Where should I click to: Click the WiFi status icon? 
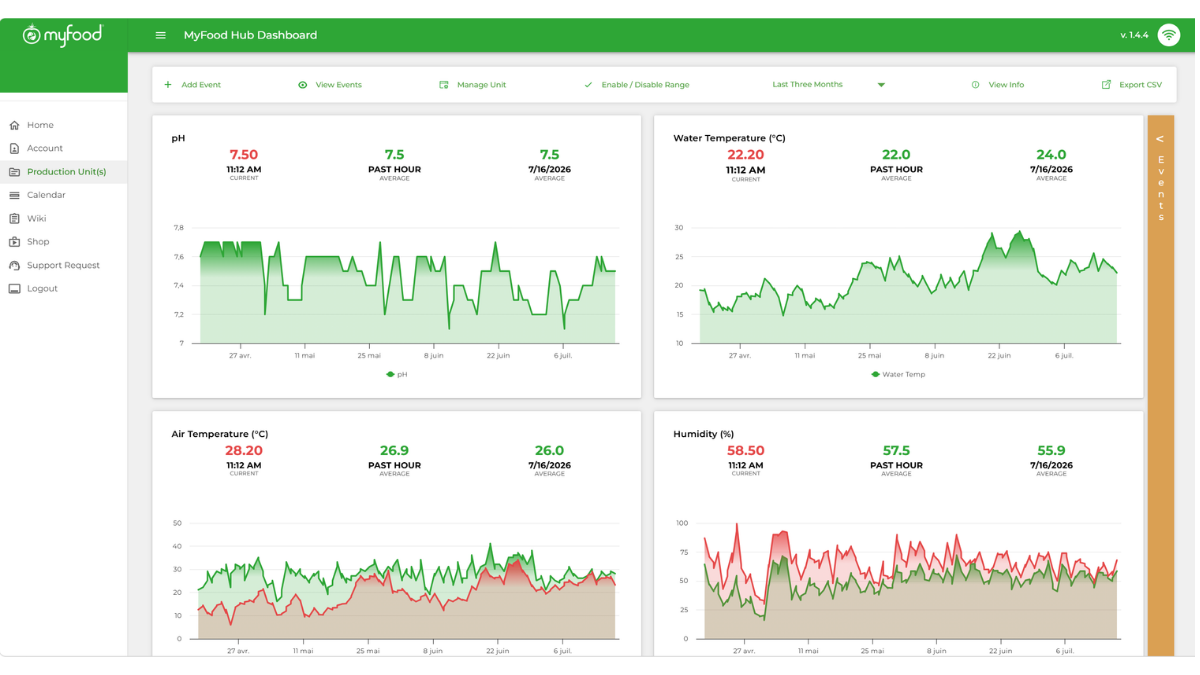pyautogui.click(x=1168, y=35)
